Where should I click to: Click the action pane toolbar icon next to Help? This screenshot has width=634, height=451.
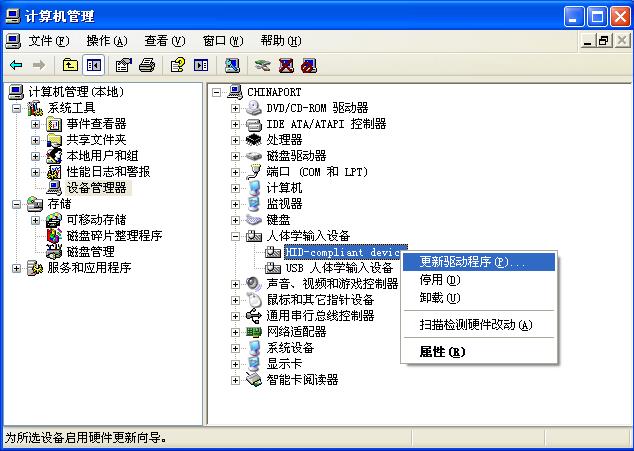pyautogui.click(x=201, y=65)
